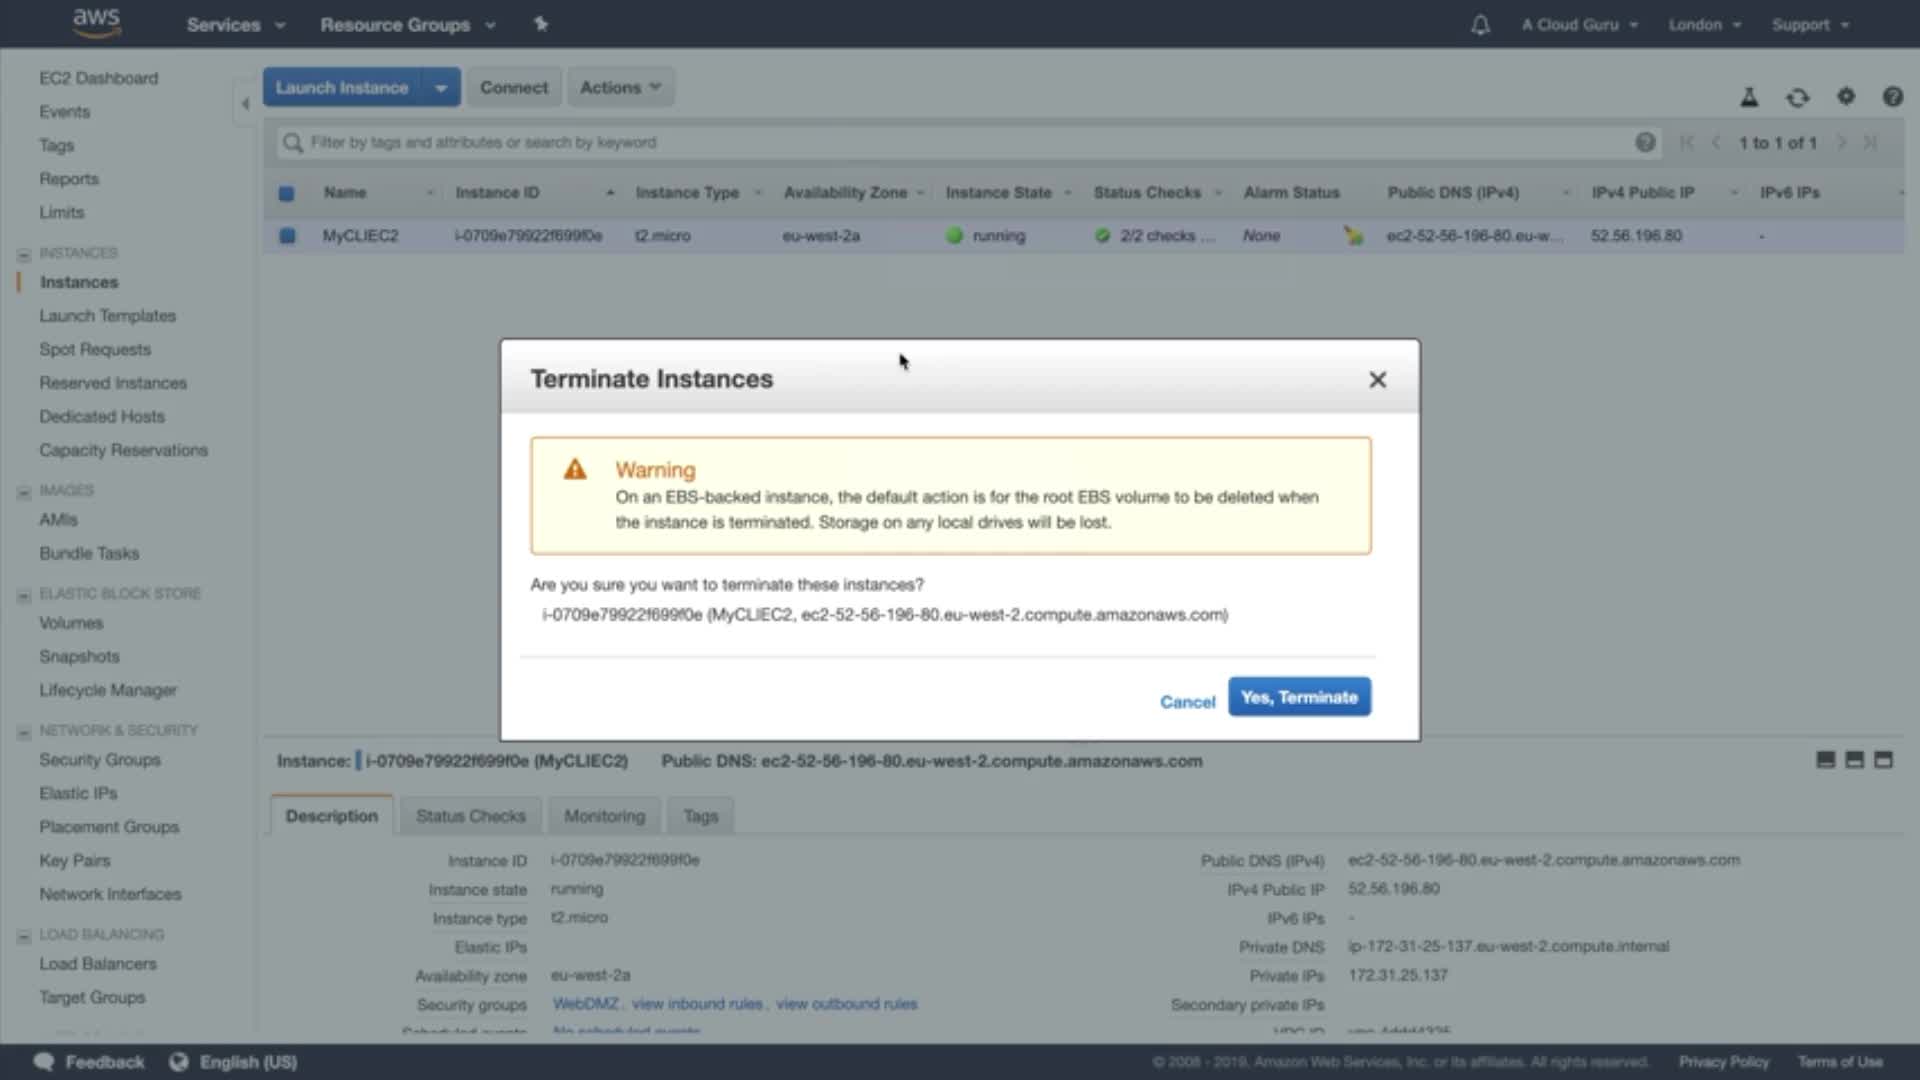The image size is (1920, 1080).
Task: Expand the Actions dropdown
Action: 620,88
